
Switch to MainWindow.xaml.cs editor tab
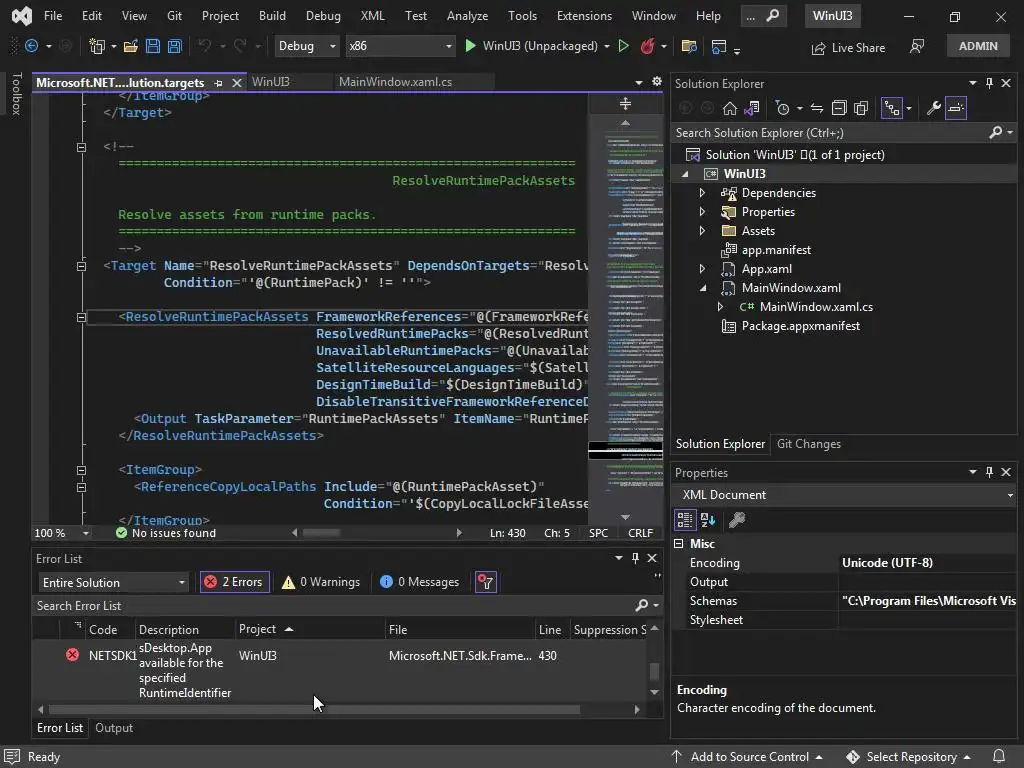tap(395, 82)
